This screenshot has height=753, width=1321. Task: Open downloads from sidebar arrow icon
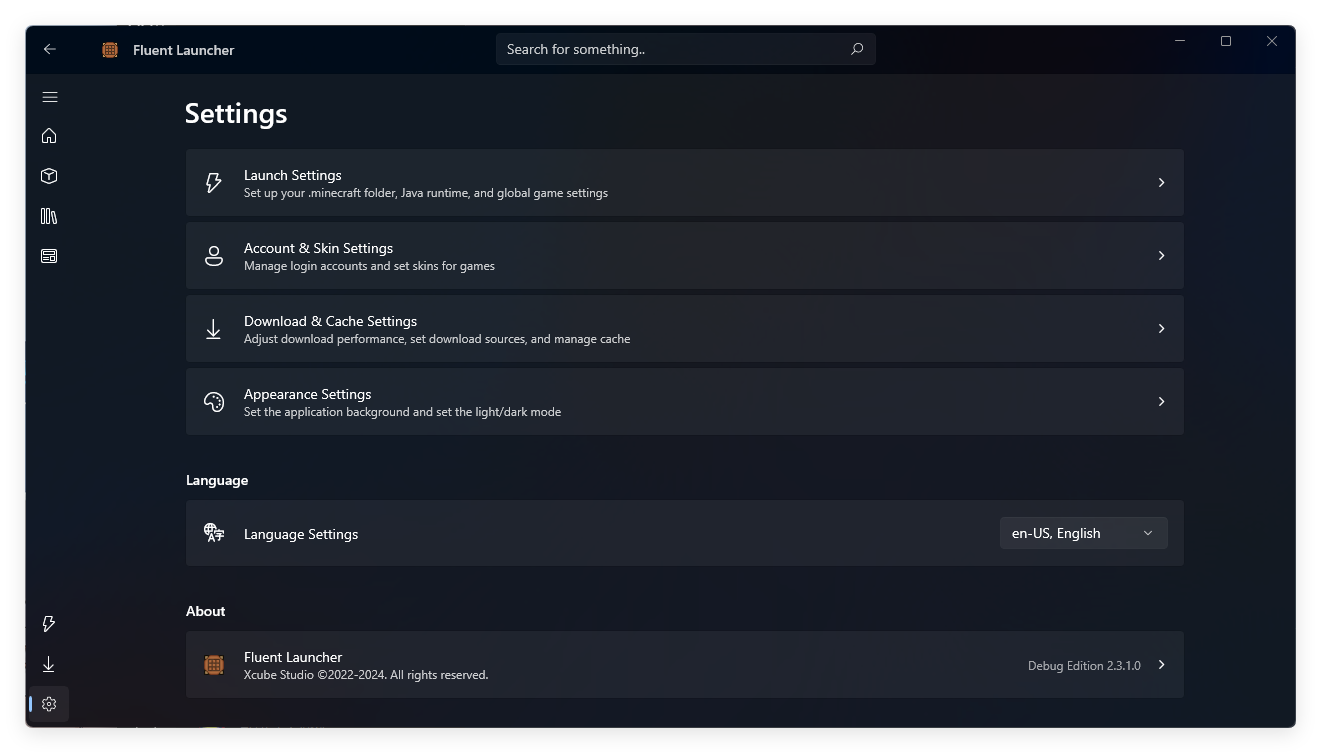pyautogui.click(x=49, y=664)
